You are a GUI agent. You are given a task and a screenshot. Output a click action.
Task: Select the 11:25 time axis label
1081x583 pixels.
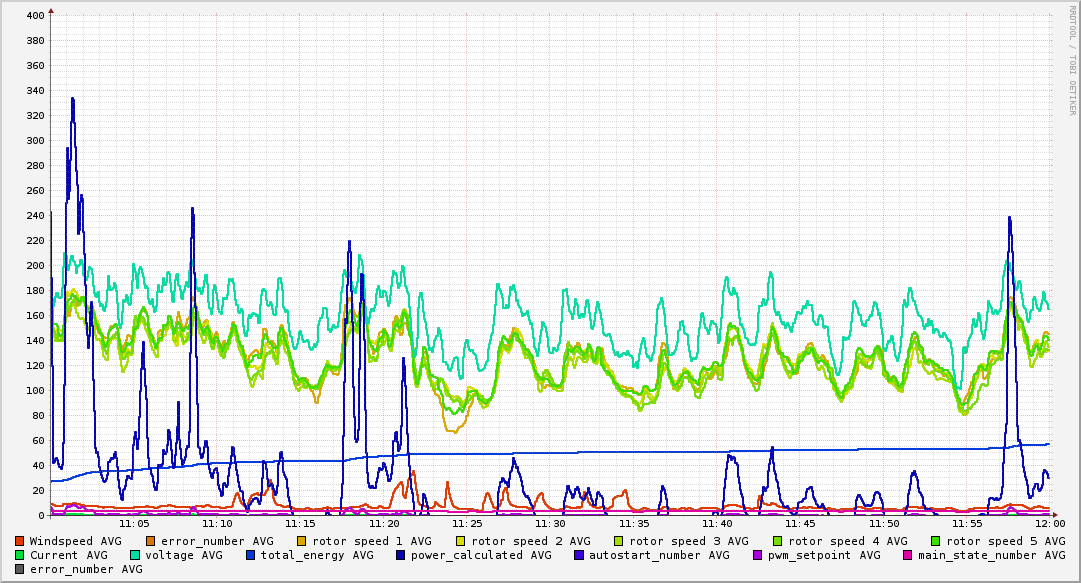467,524
